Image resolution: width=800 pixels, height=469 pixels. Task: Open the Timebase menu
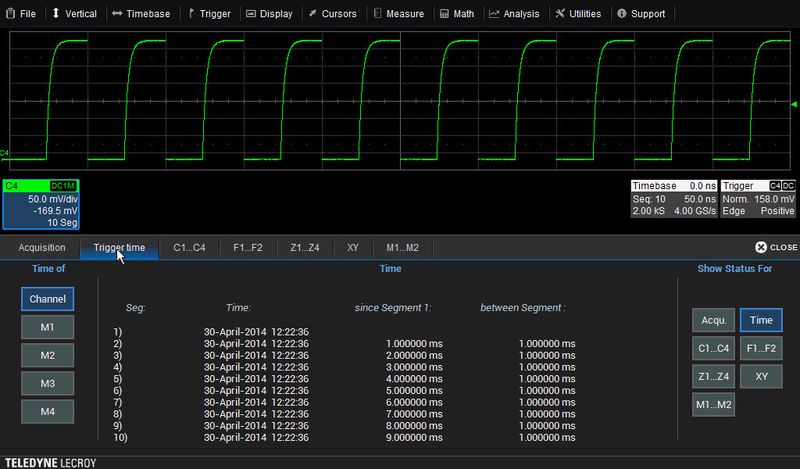pyautogui.click(x=141, y=14)
